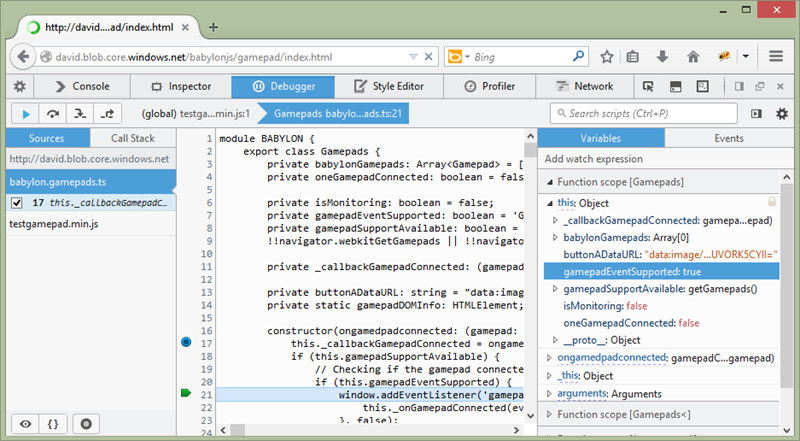
Task: Close the developer tools panel
Action: click(x=780, y=86)
